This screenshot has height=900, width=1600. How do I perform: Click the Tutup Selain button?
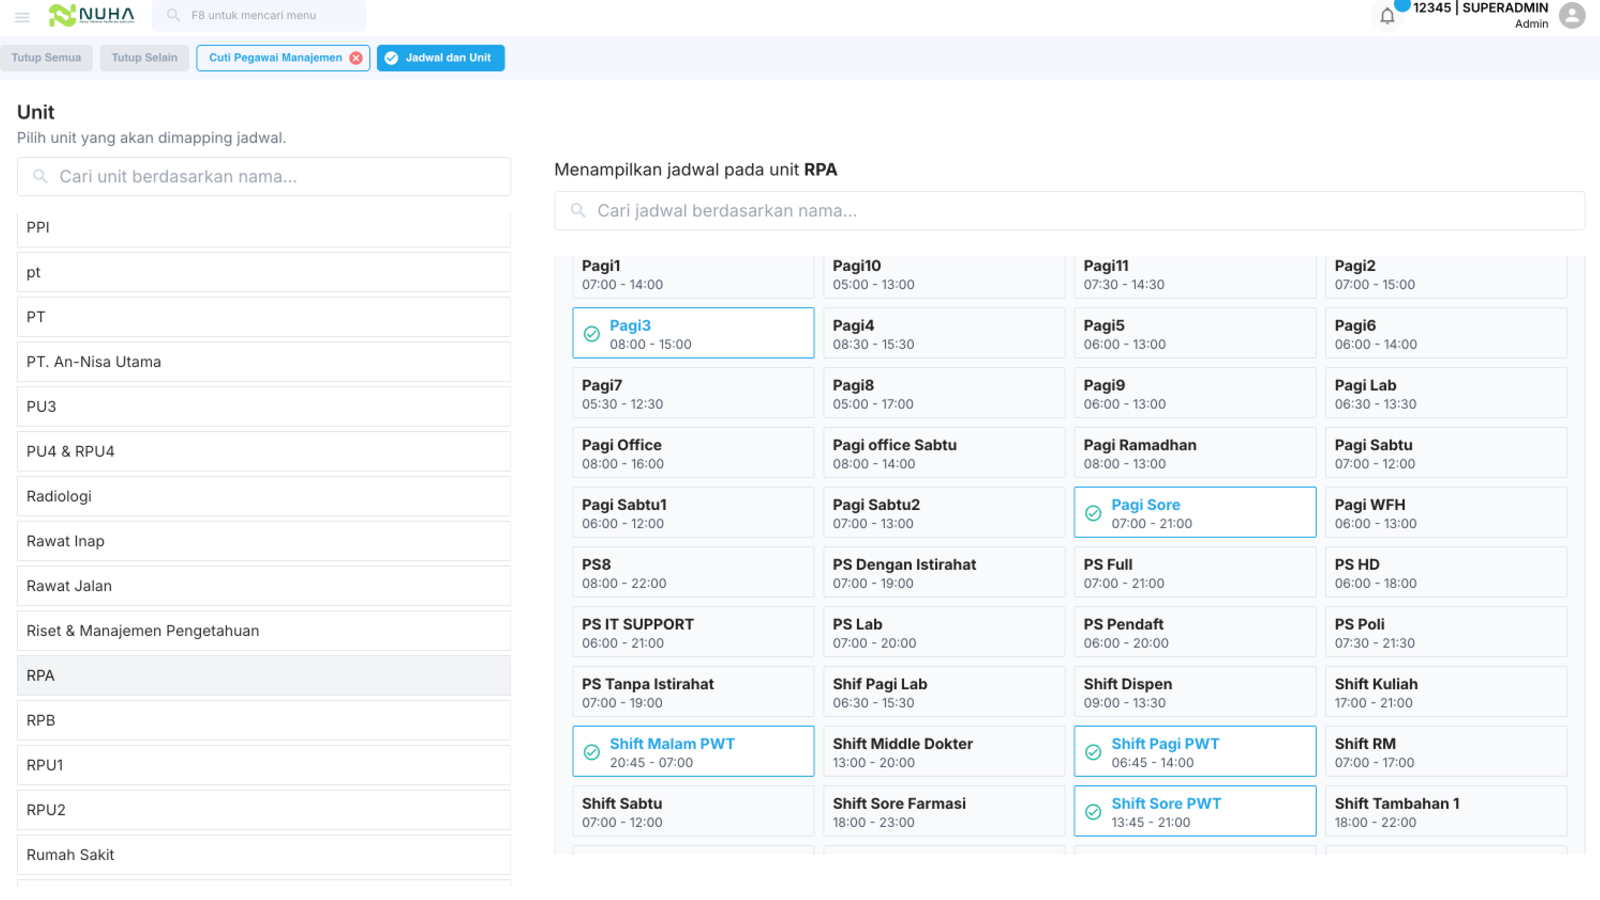point(144,58)
